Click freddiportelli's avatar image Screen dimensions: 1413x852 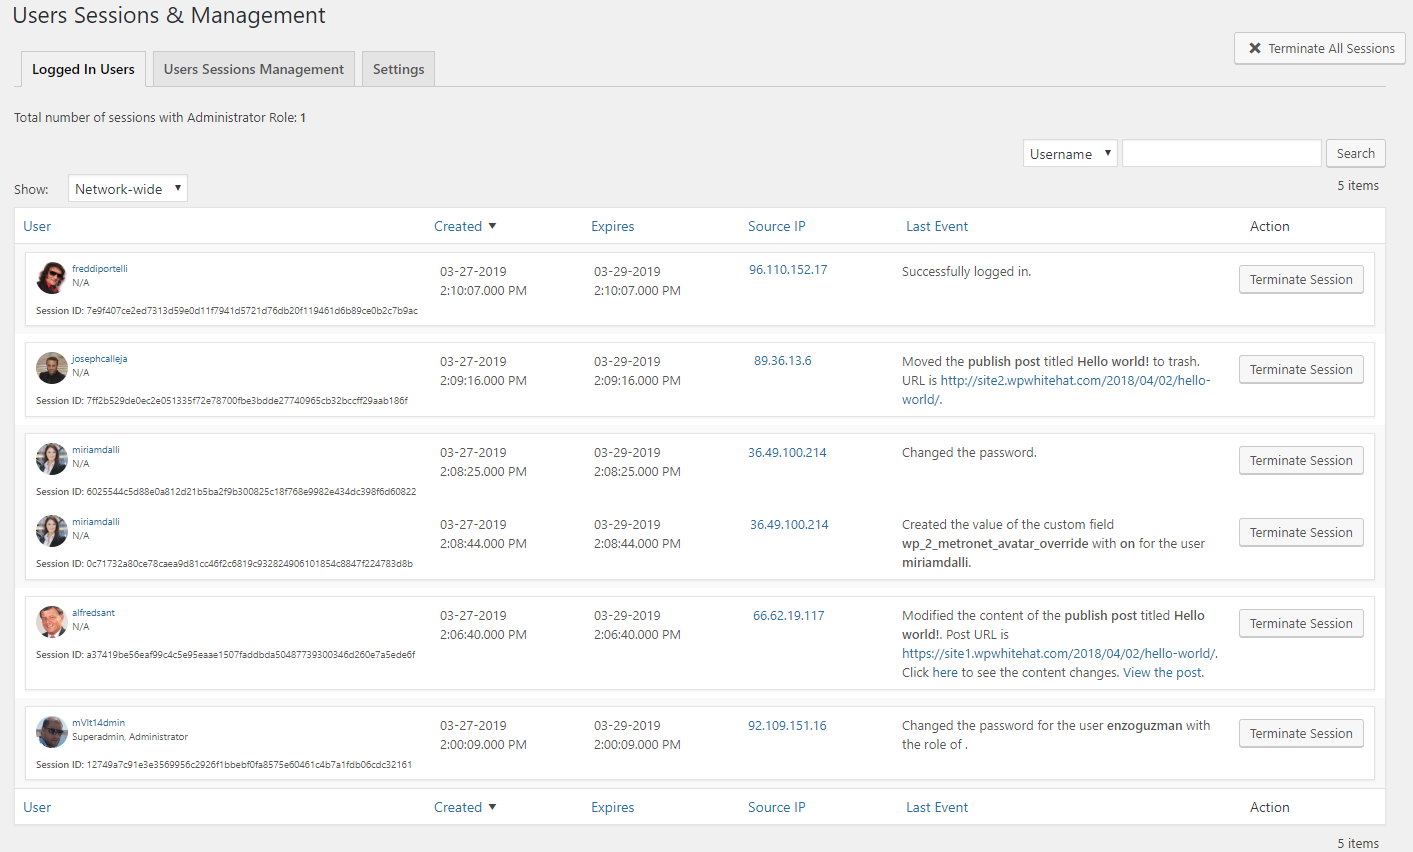pos(52,278)
